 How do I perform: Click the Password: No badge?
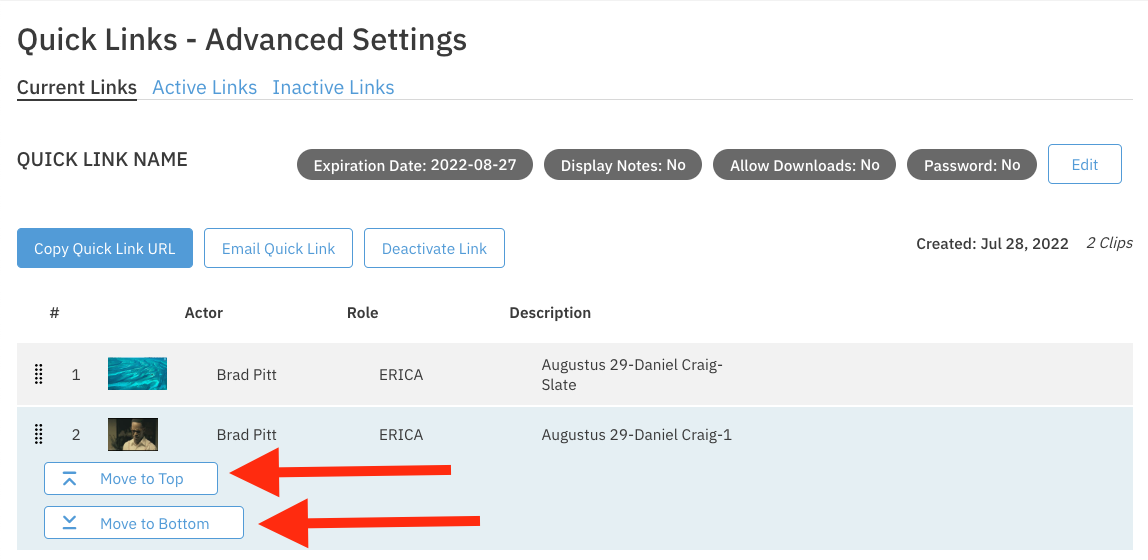pyautogui.click(x=971, y=165)
